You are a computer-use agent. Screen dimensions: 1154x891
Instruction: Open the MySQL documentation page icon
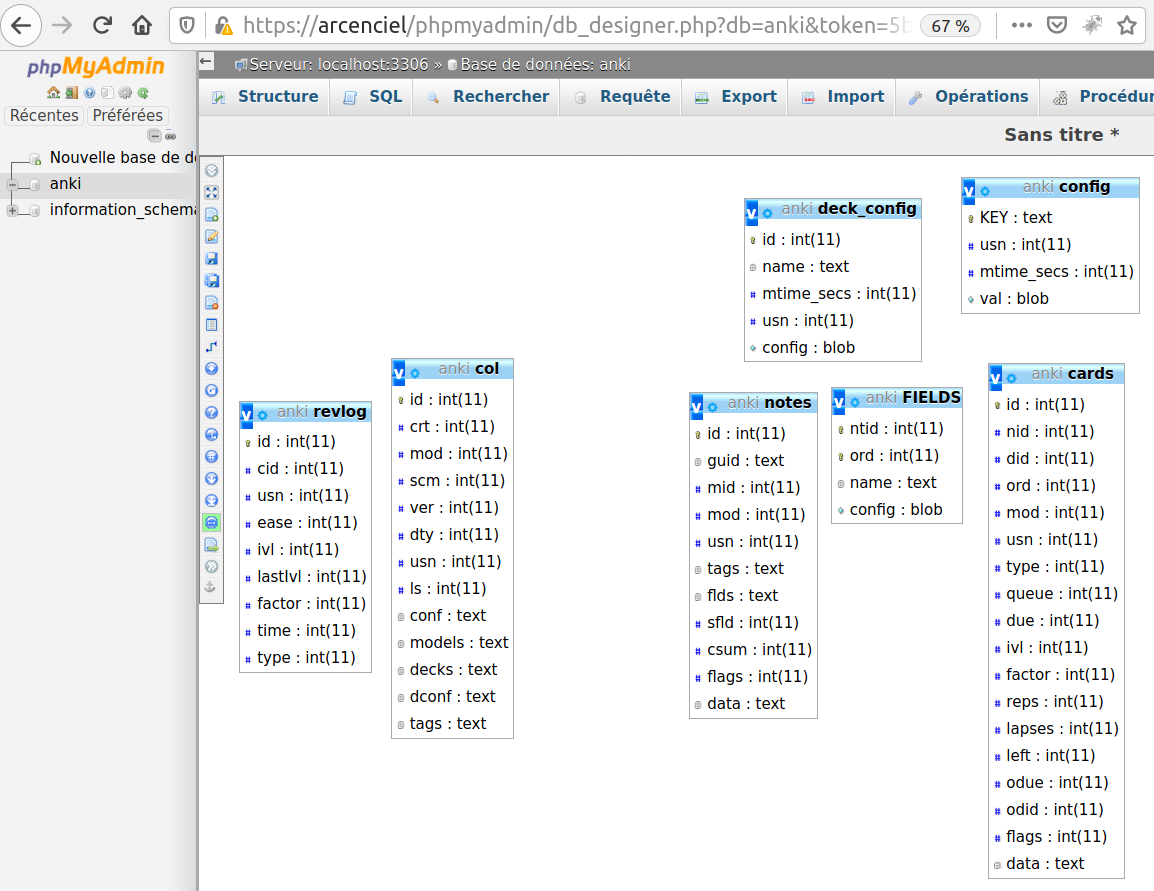pos(107,93)
